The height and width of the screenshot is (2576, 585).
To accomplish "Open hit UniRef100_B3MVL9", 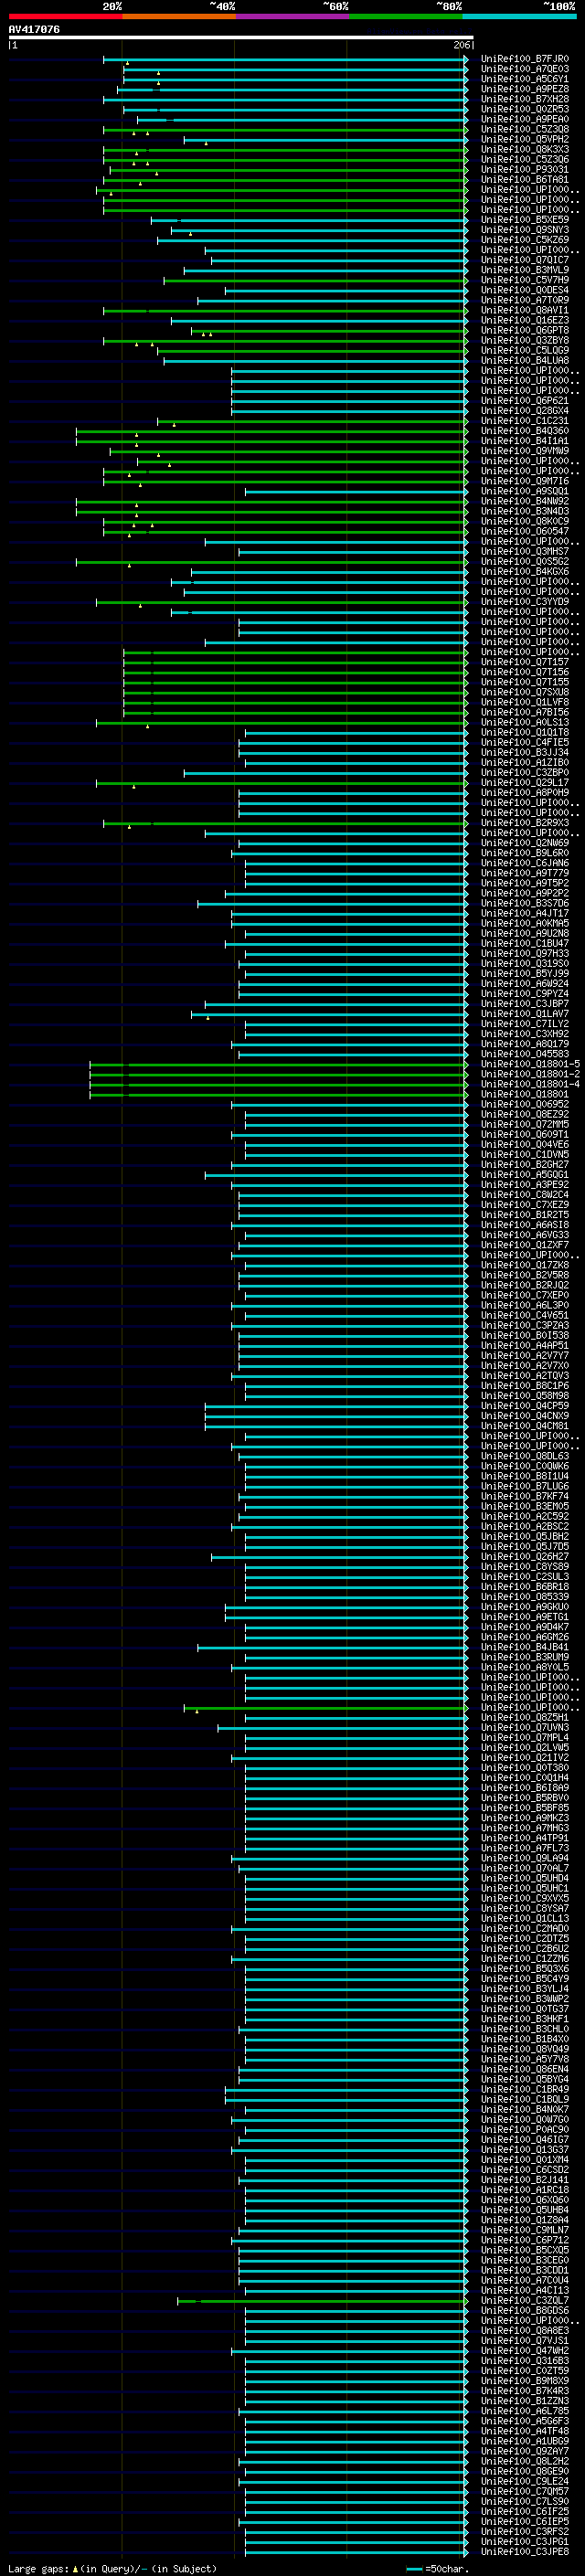I will (525, 270).
